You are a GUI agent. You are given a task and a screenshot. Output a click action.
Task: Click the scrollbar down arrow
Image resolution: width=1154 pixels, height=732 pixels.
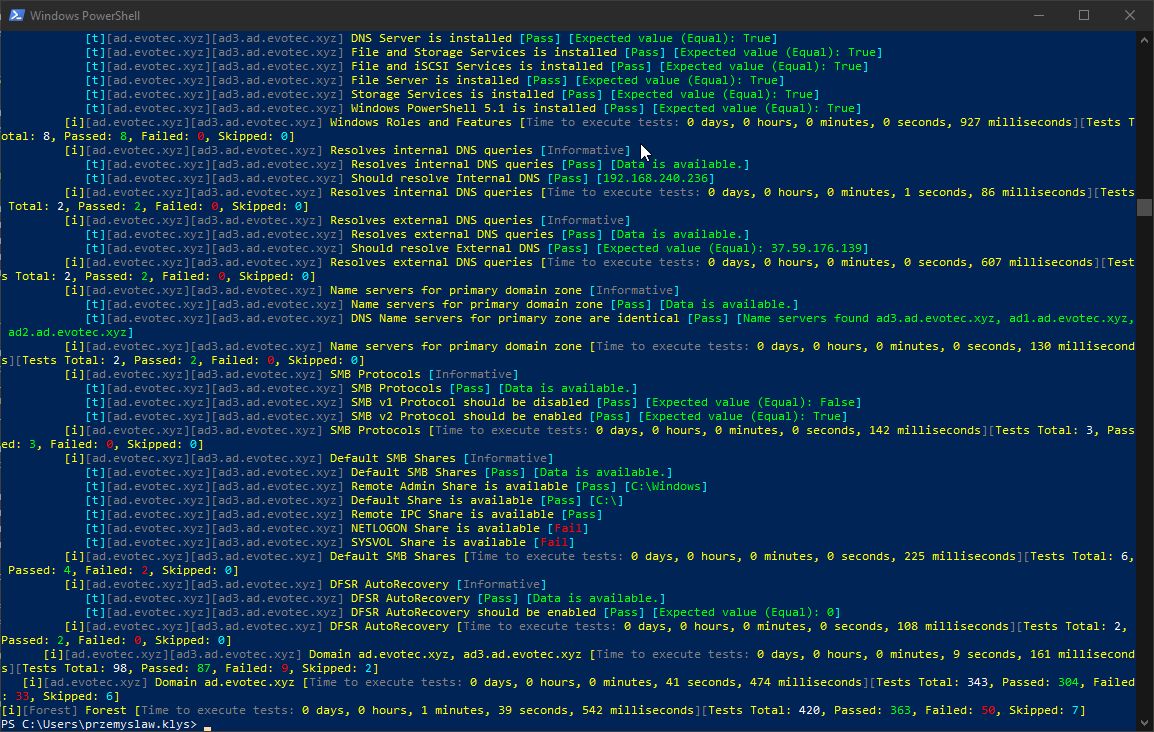coord(1145,724)
